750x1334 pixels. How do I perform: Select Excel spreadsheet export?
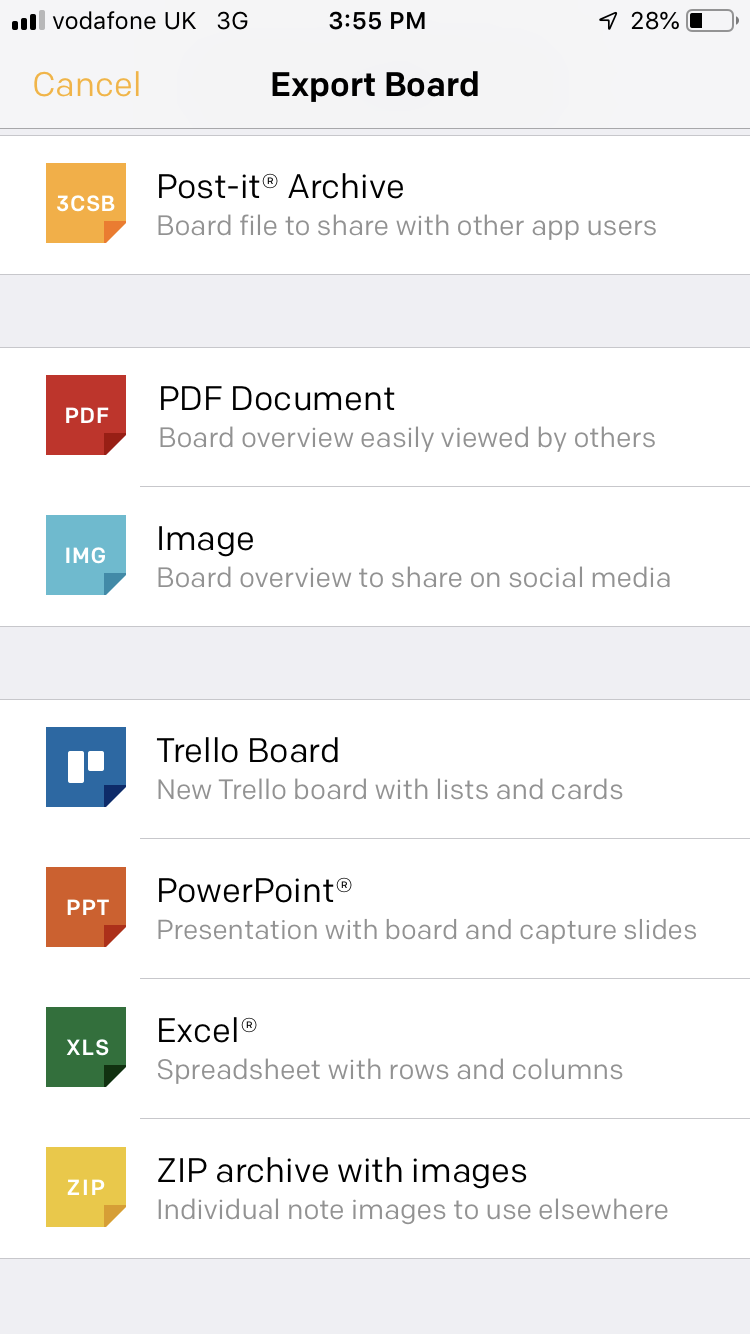[x=390, y=1049]
